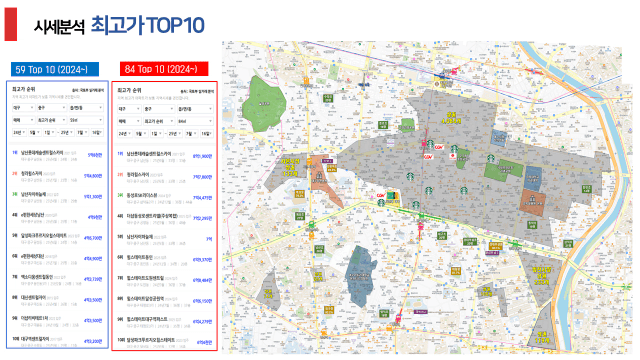Click the 상가 119개 triangular zone label

tap(543, 337)
